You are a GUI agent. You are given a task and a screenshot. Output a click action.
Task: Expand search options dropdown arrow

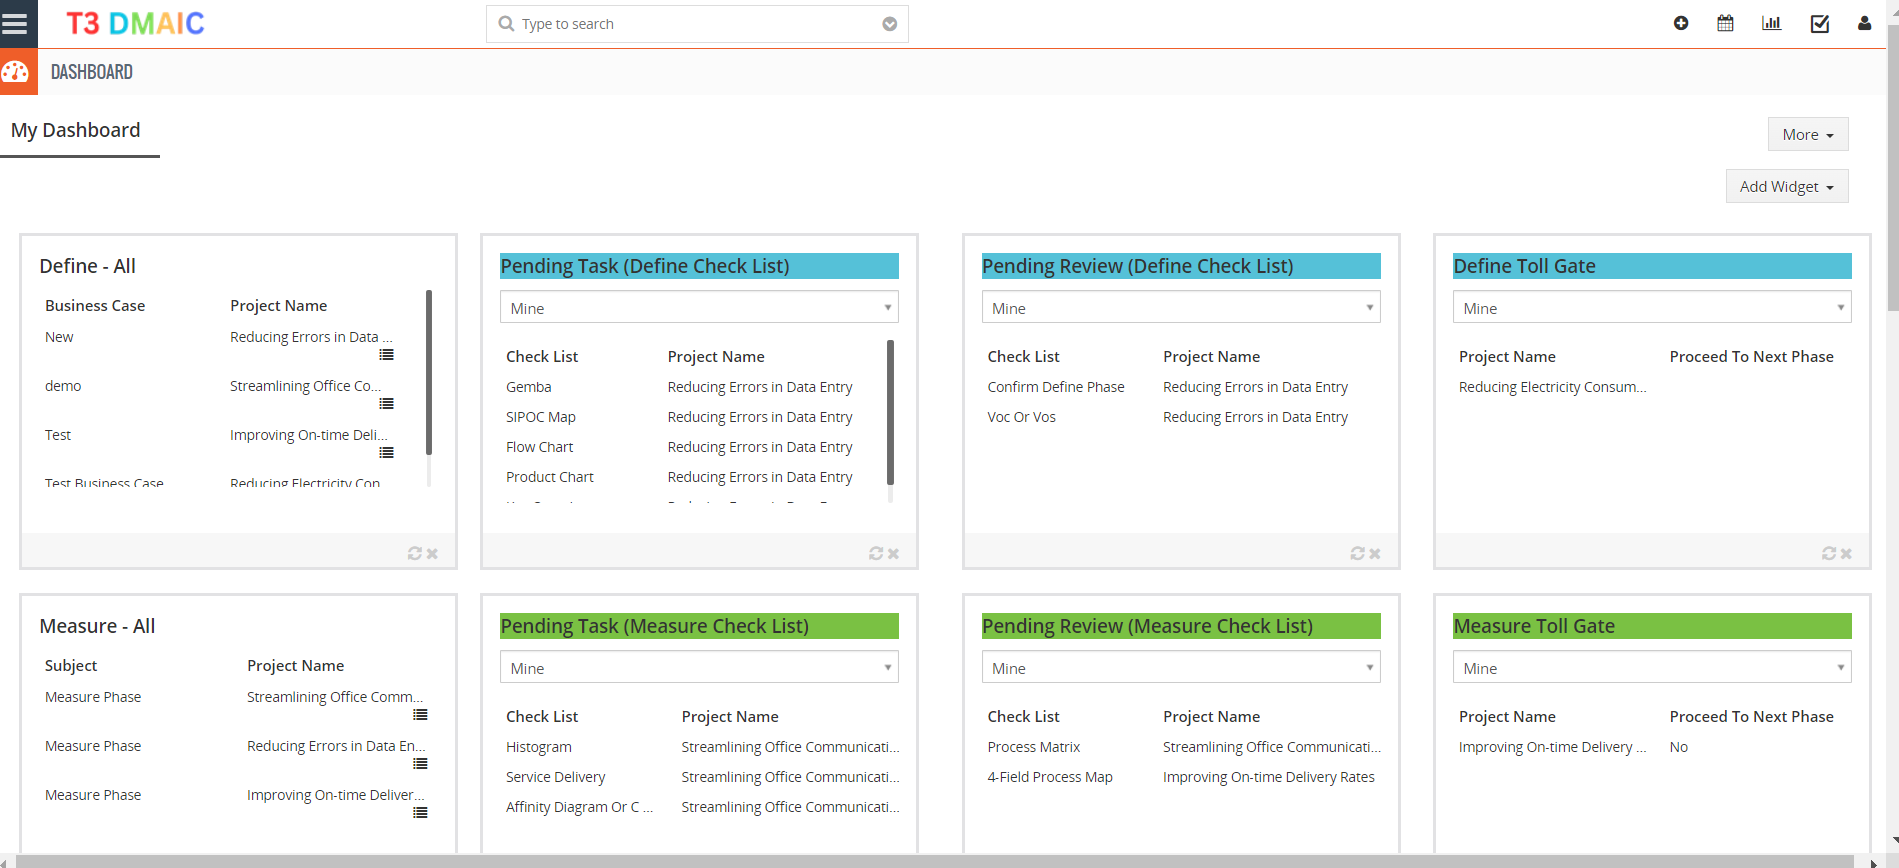[889, 24]
